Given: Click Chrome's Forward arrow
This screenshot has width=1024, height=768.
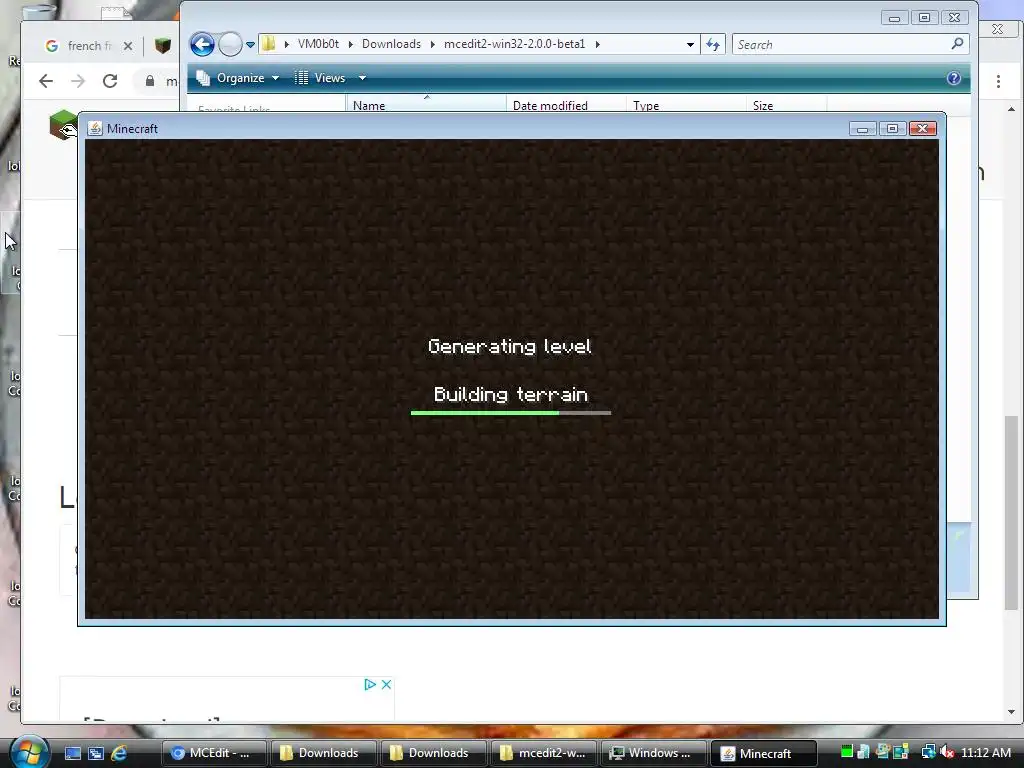Looking at the screenshot, I should tap(78, 81).
